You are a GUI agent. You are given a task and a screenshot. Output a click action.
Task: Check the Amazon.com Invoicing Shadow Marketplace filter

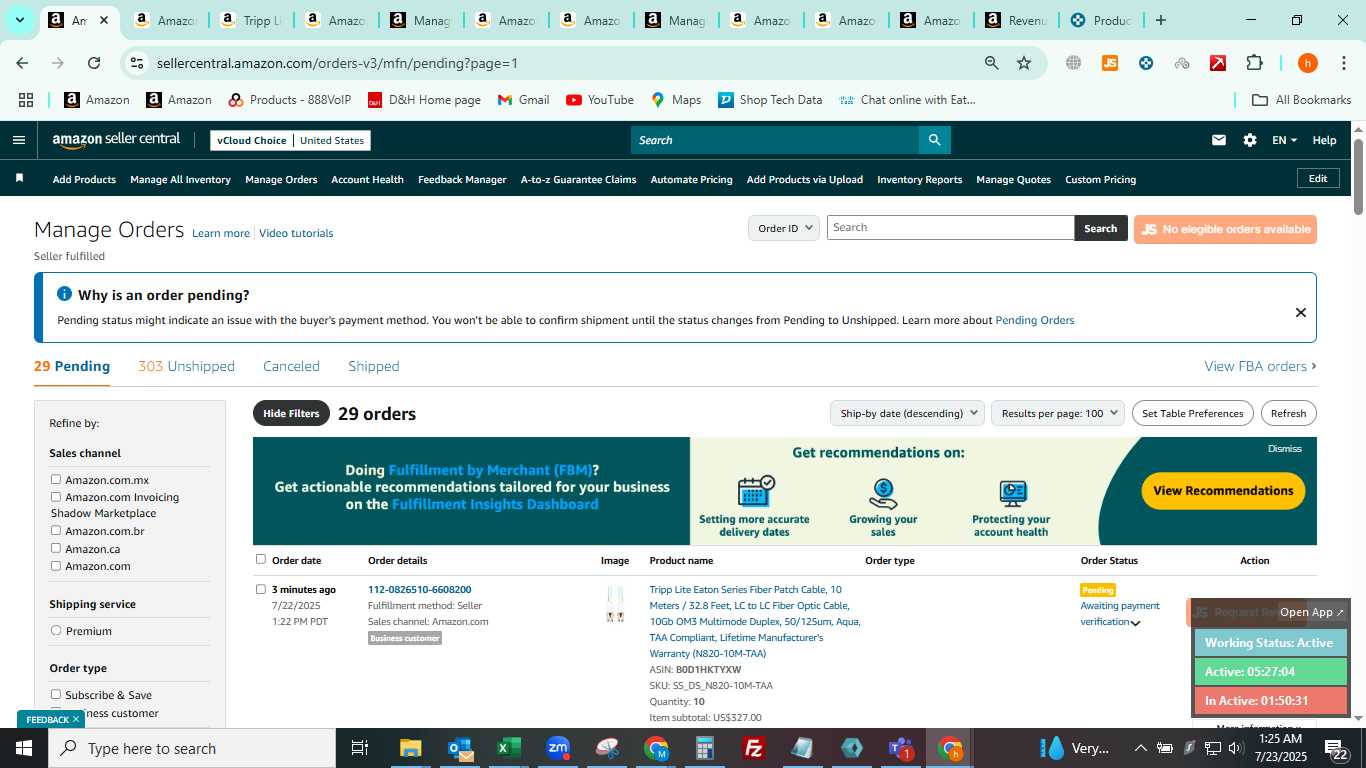click(56, 496)
